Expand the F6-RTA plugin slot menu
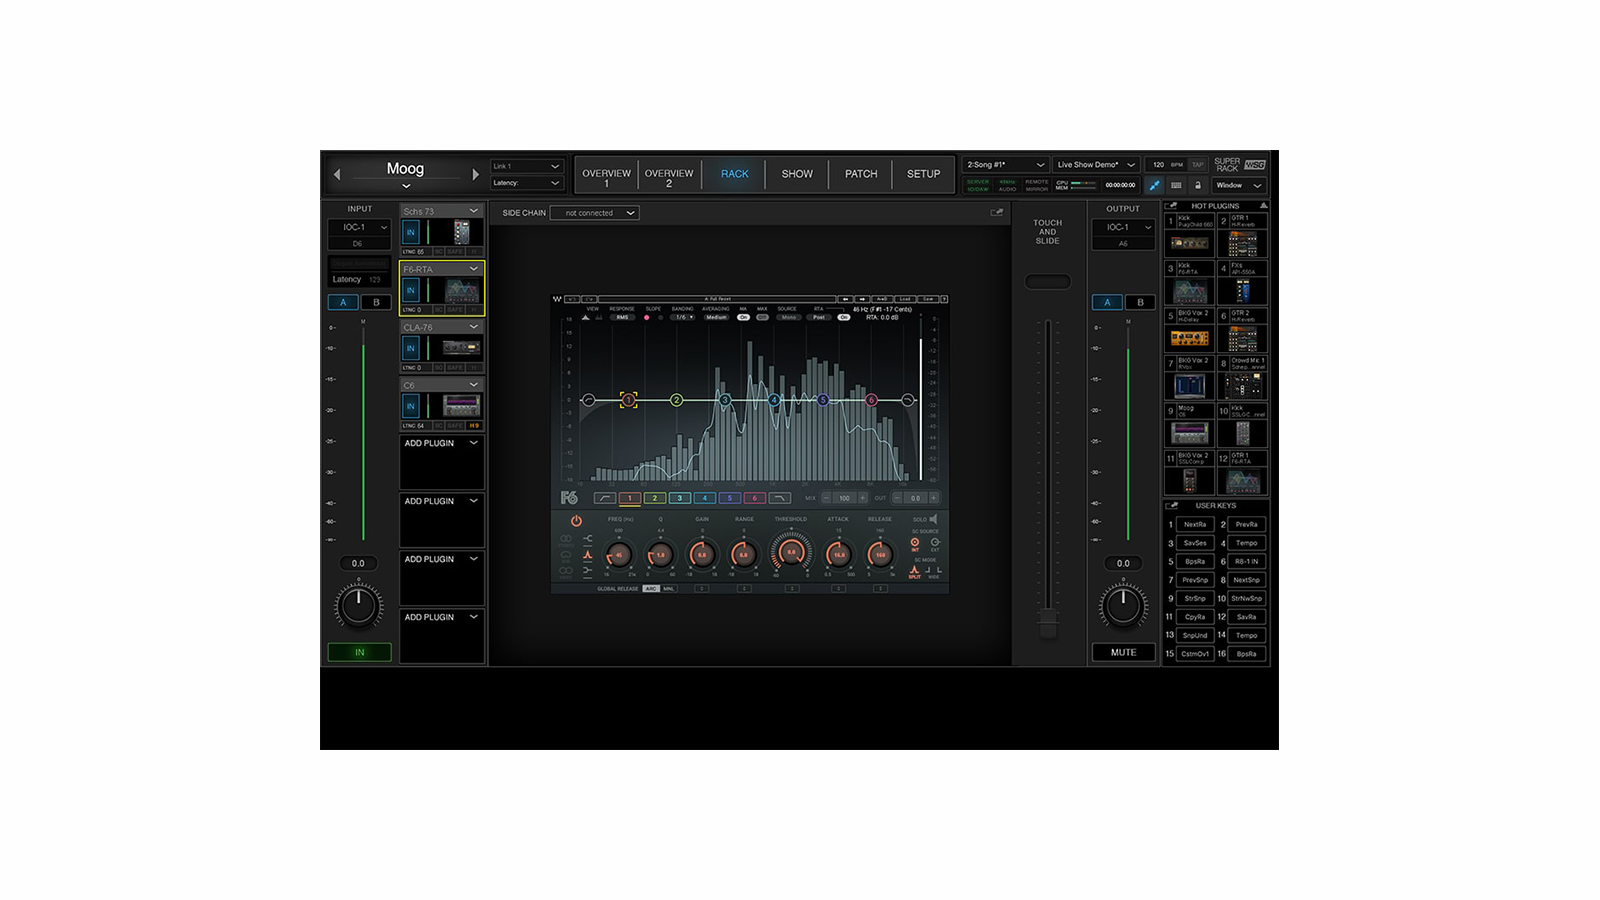Viewport: 1600px width, 900px height. (x=473, y=269)
